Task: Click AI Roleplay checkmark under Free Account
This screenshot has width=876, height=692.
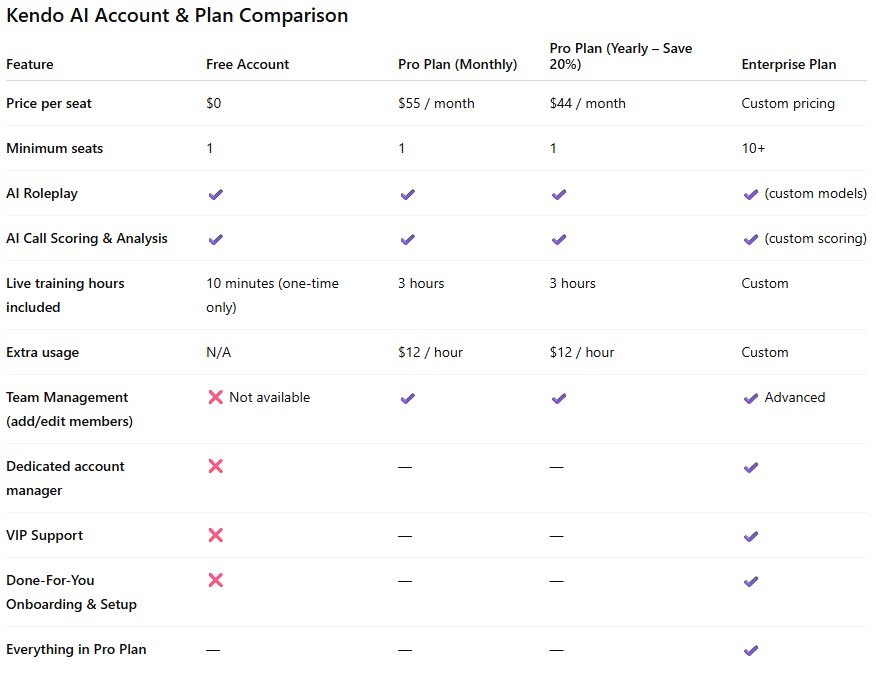Action: pos(215,194)
